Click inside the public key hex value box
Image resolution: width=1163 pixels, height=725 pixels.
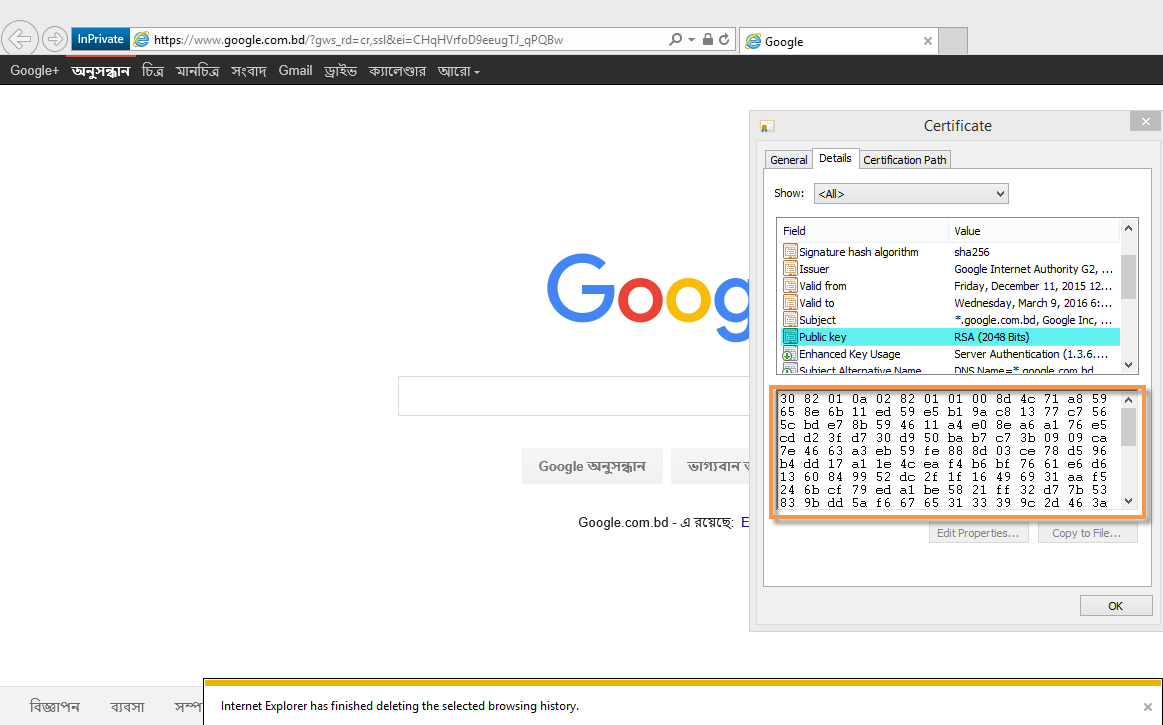click(949, 450)
